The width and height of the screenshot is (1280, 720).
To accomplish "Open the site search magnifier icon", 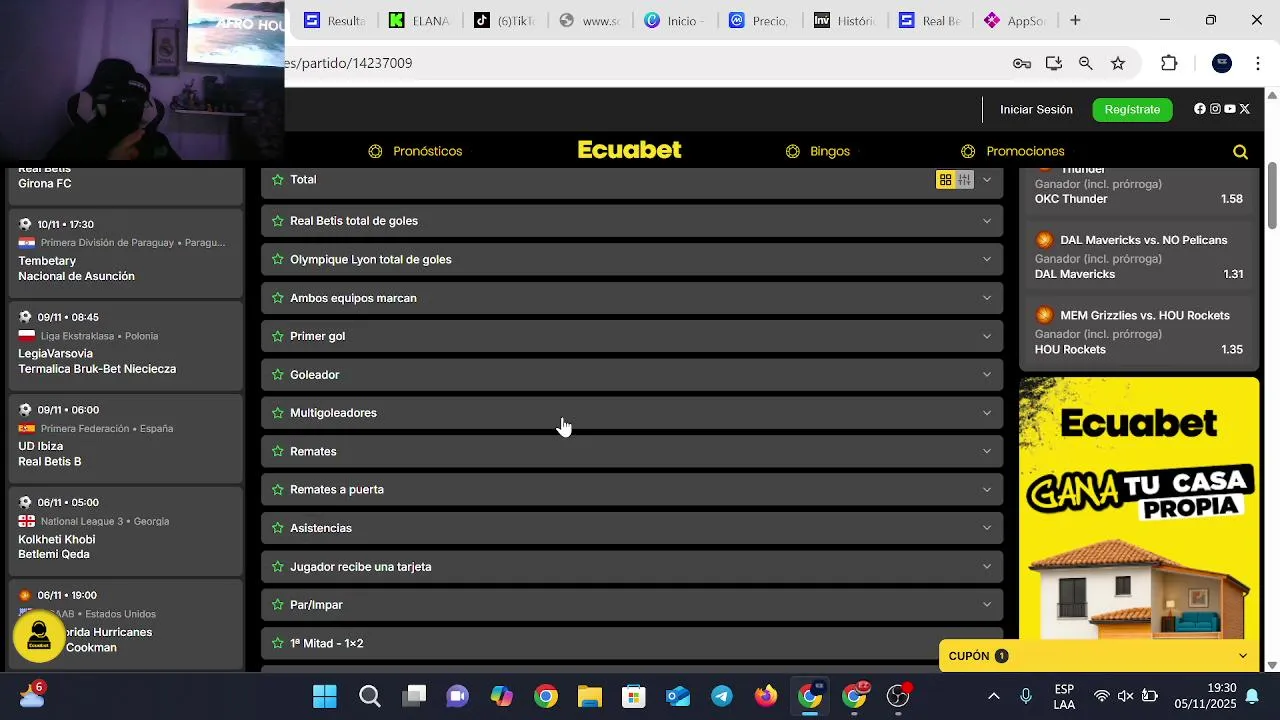I will [x=1240, y=152].
